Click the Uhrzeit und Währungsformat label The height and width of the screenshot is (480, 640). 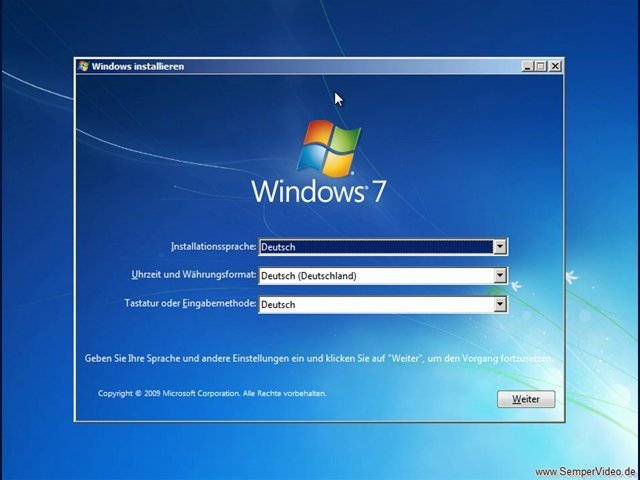tap(194, 274)
